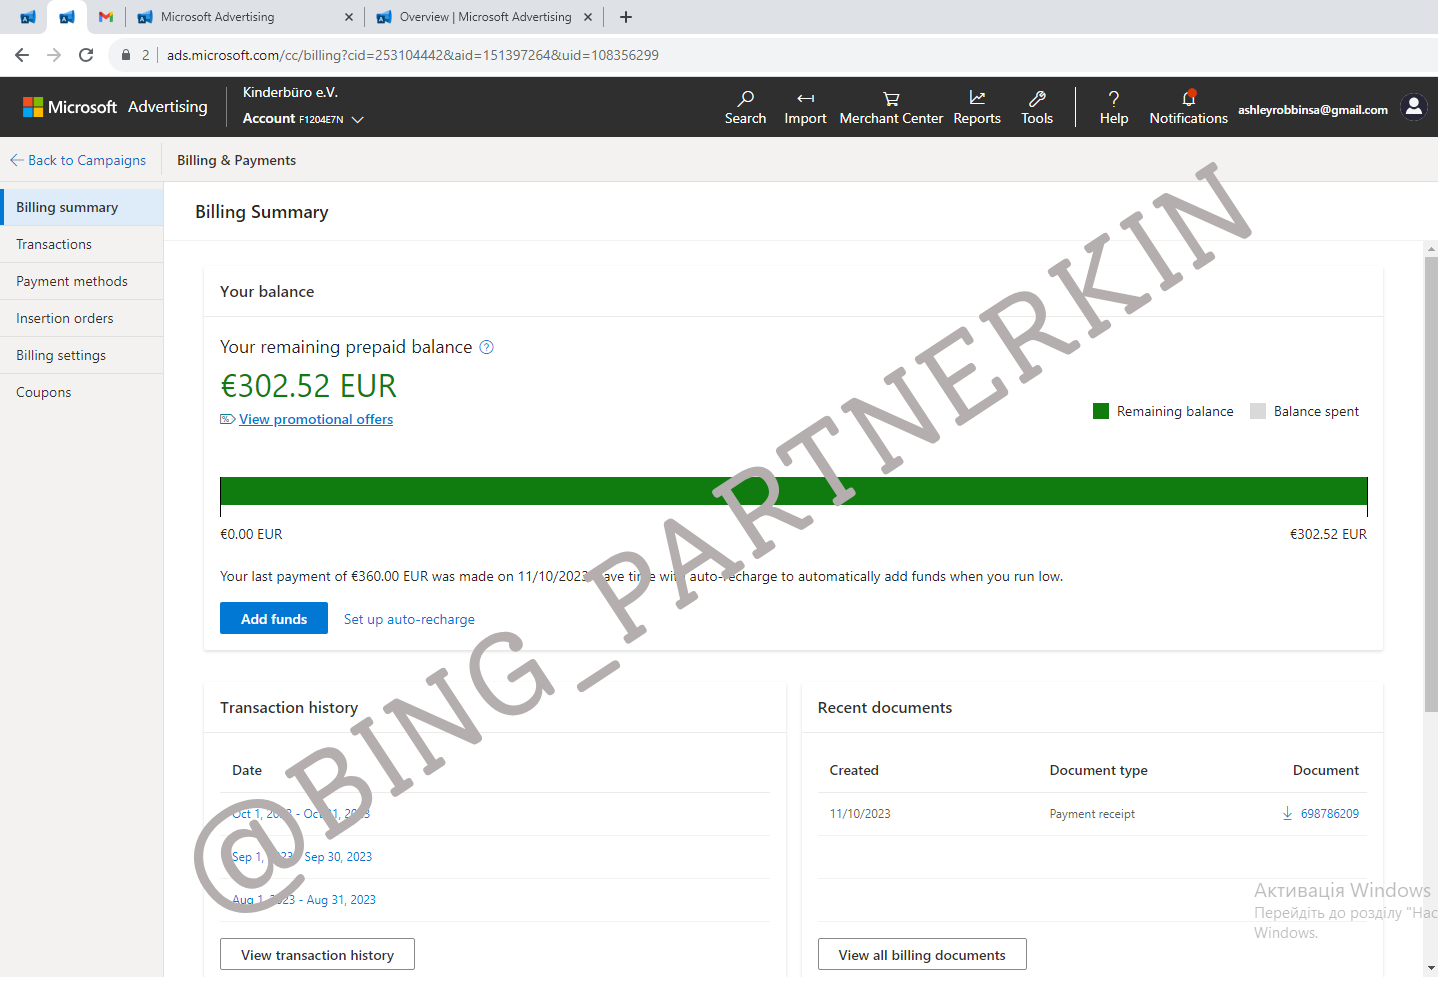Open the Search tool in header
Image resolution: width=1438 pixels, height=982 pixels.
point(745,107)
